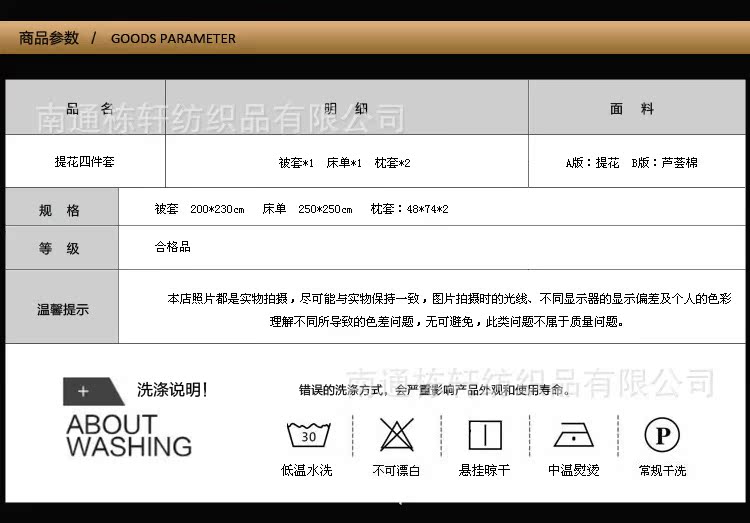Click the dark plus-sign badge beside 洗涤说明
Viewport: 750px width, 523px height.
coord(93,391)
